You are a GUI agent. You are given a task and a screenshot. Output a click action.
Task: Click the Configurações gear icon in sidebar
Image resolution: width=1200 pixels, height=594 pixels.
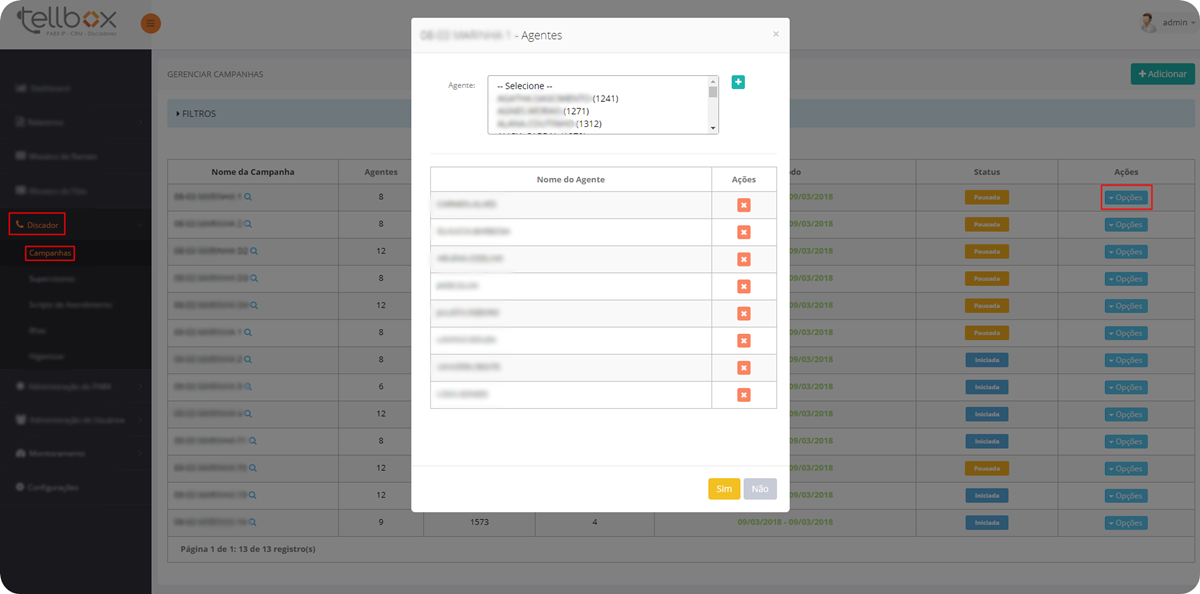(20, 487)
